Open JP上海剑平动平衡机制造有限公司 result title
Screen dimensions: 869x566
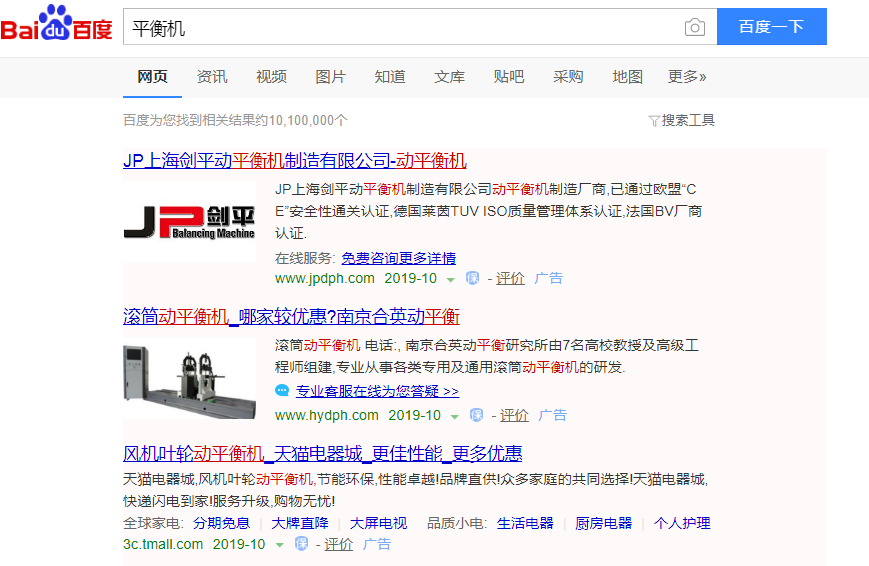(295, 161)
